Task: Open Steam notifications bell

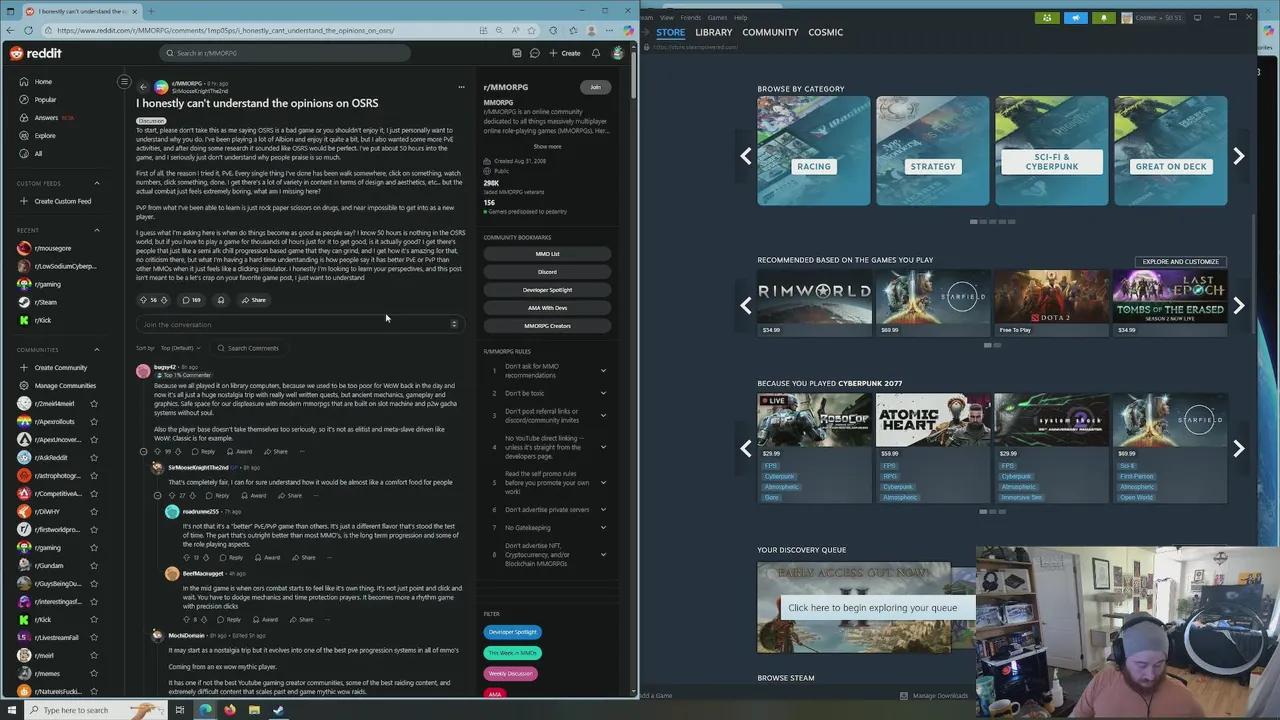Action: click(1104, 17)
